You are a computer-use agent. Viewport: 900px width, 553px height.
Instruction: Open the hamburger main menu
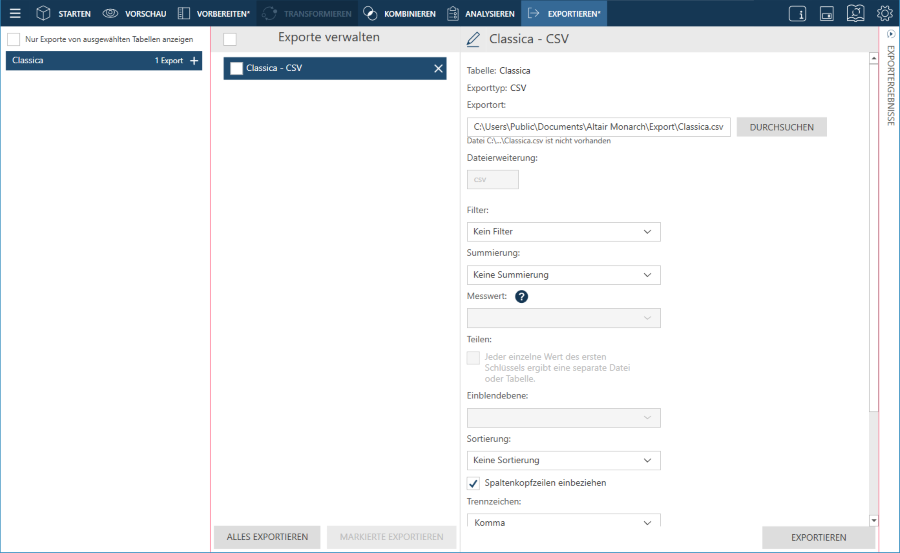coord(15,13)
